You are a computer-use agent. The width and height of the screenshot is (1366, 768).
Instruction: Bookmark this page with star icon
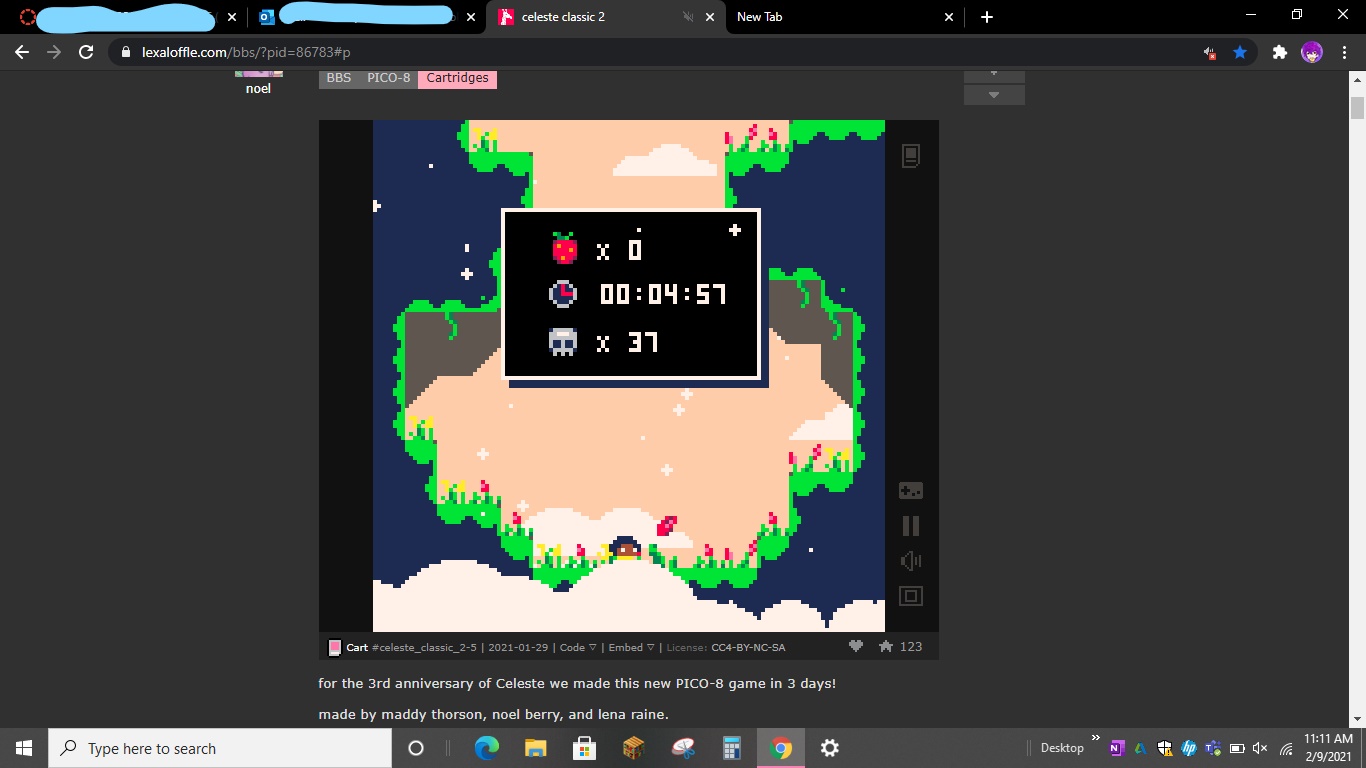click(x=1240, y=52)
